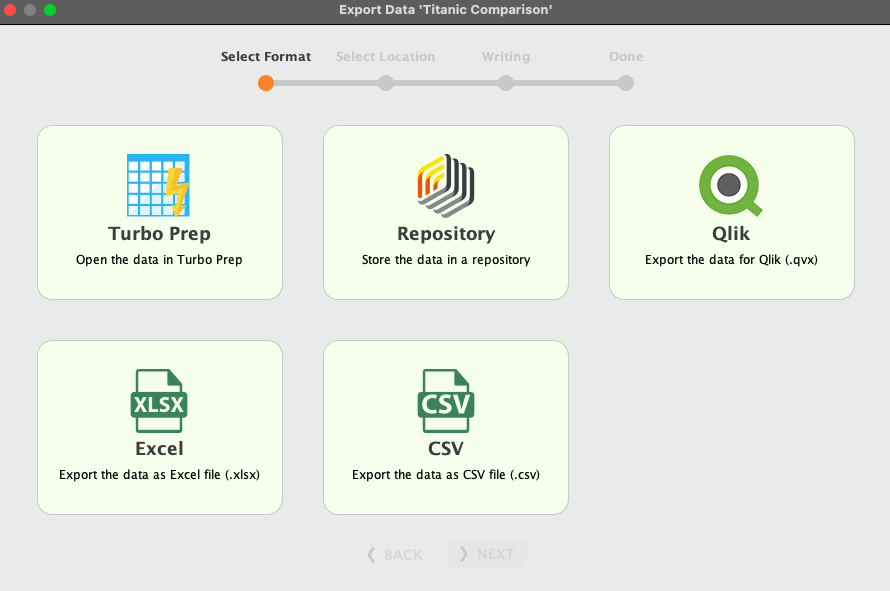Click the orange Select Format progress dot

(x=266, y=83)
